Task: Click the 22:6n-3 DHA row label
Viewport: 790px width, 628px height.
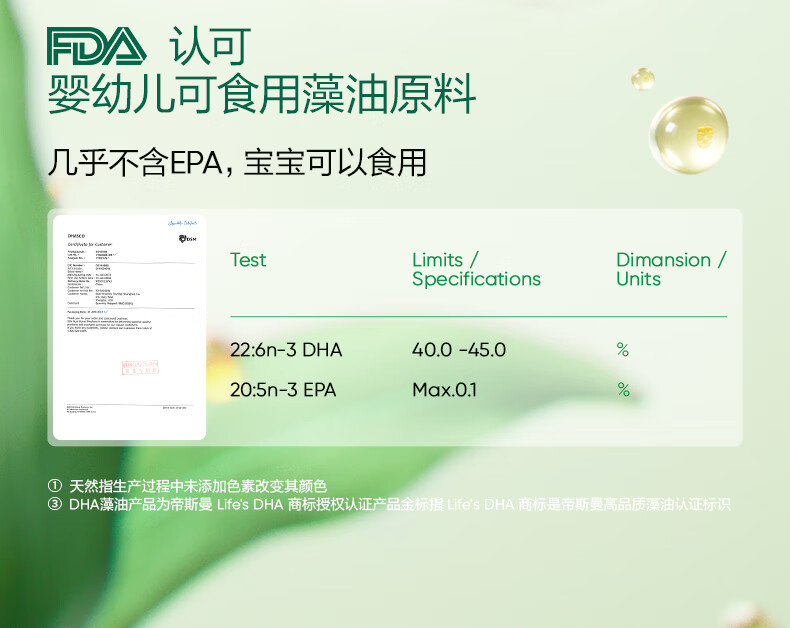Action: pos(286,350)
